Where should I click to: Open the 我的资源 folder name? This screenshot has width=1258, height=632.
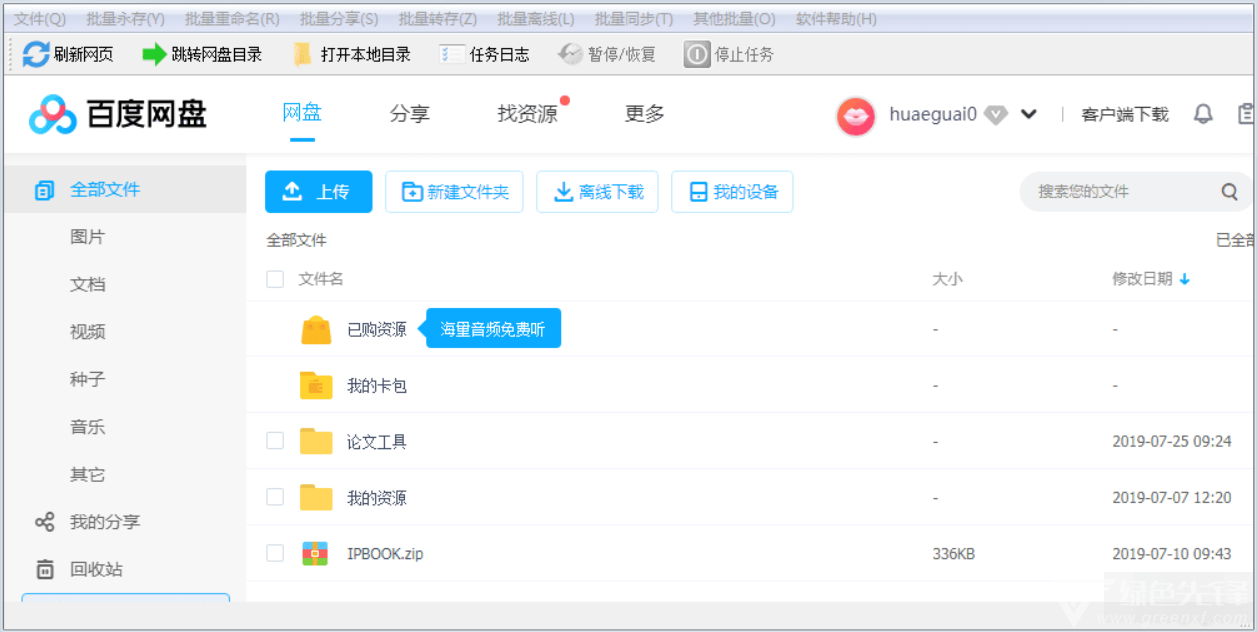[x=377, y=498]
